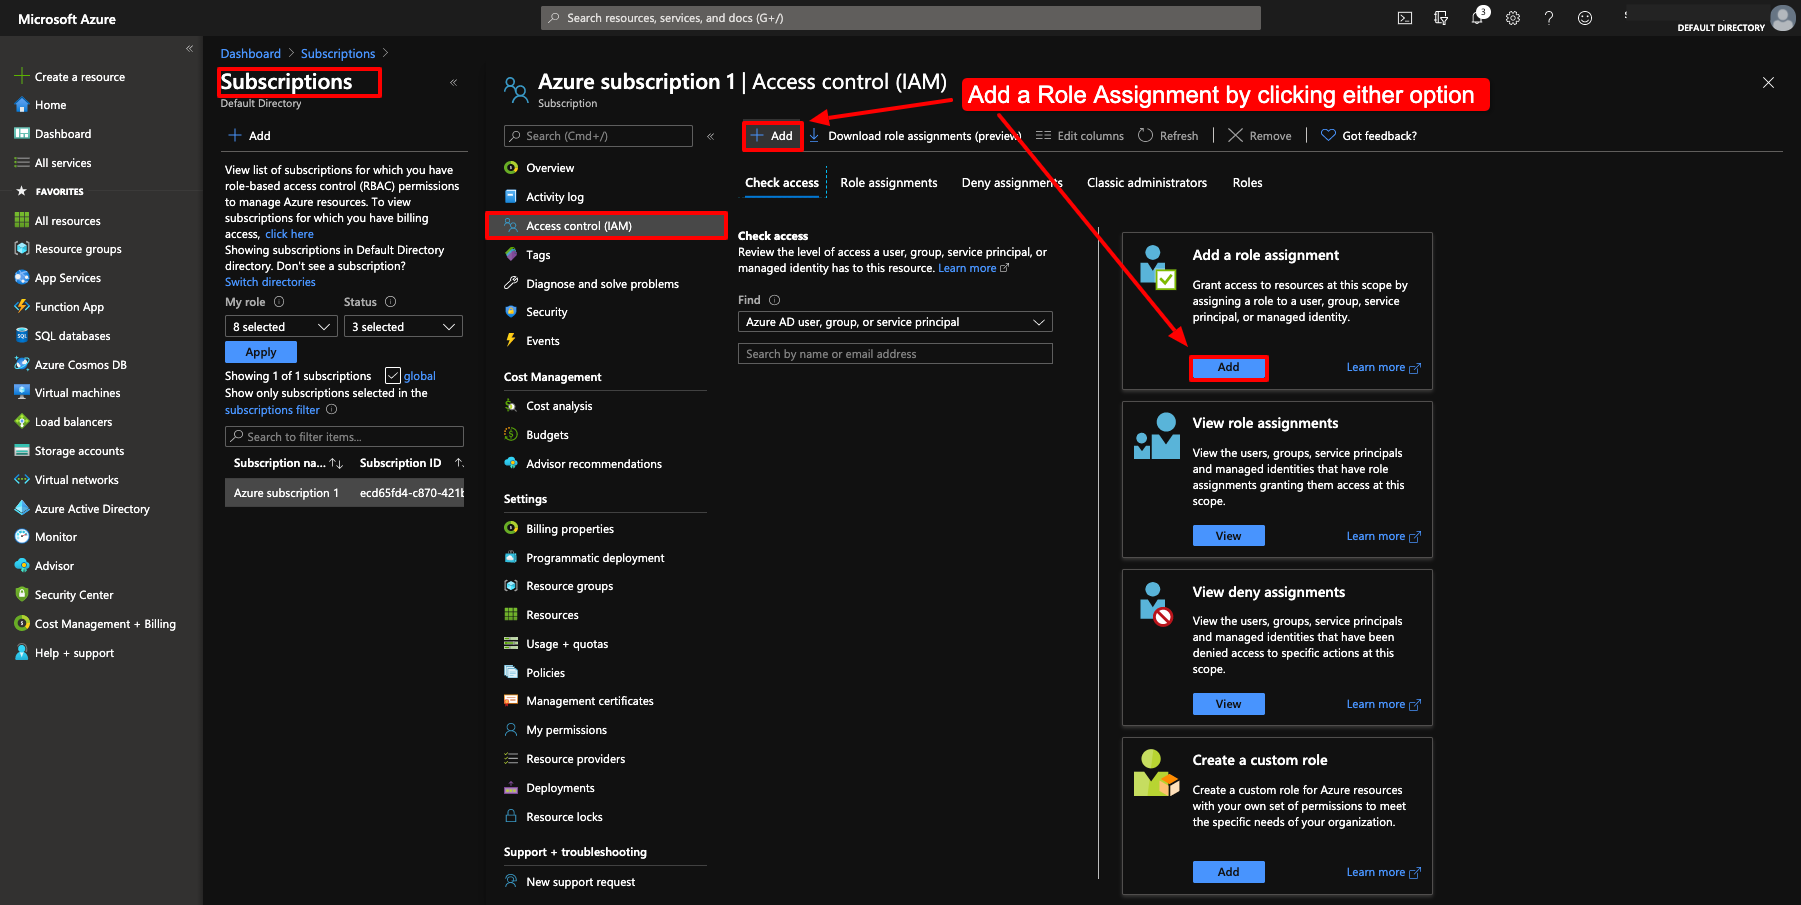
Task: Open Function App from the sidebar
Action: [68, 306]
